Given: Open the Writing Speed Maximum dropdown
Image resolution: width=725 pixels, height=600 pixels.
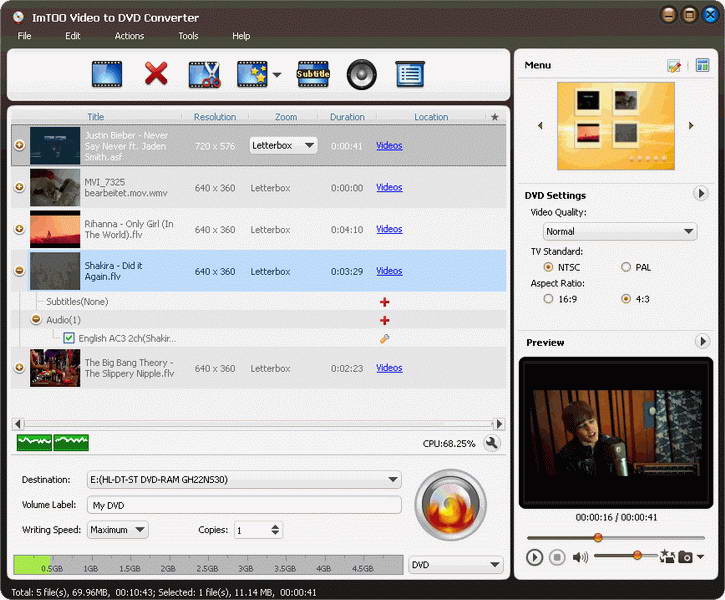Looking at the screenshot, I should (117, 530).
